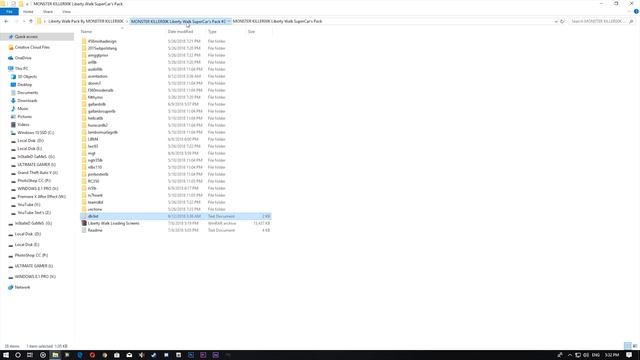Open the Windows Start menu
The image size is (640, 360).
(6, 355)
